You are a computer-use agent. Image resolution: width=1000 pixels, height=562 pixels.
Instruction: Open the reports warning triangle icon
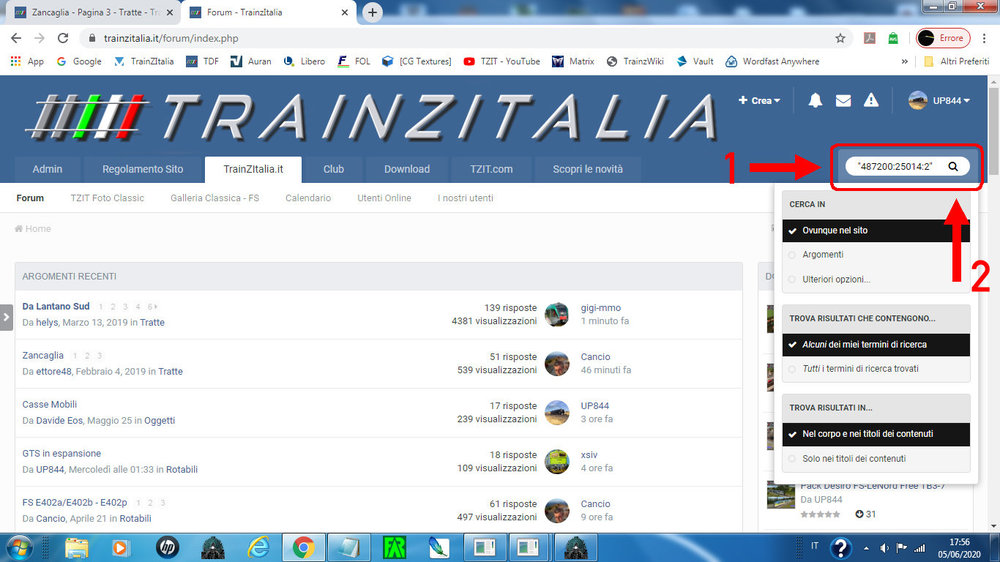[x=871, y=100]
